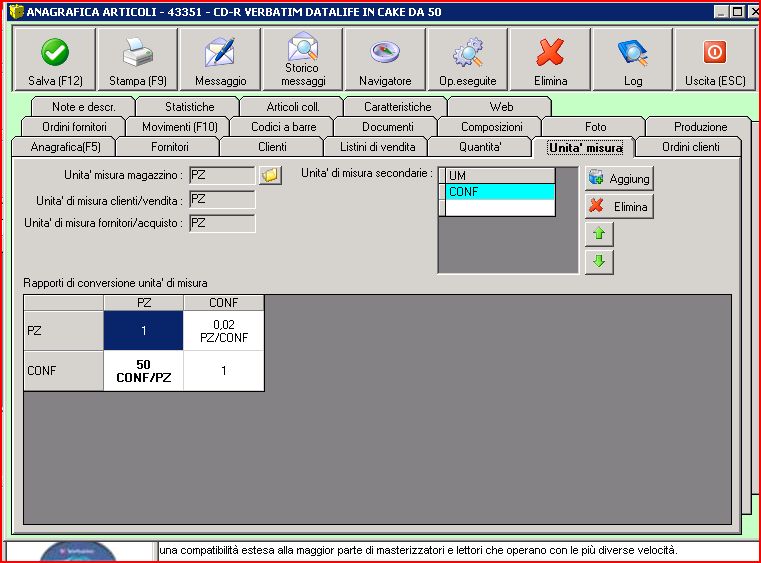Click the green checkmark Salva (F12) button
Screen dimensions: 761x563
coord(54,59)
